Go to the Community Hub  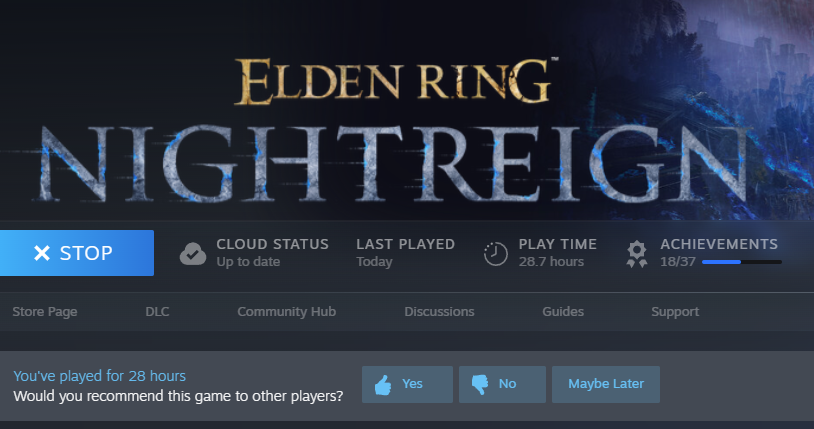pos(287,312)
